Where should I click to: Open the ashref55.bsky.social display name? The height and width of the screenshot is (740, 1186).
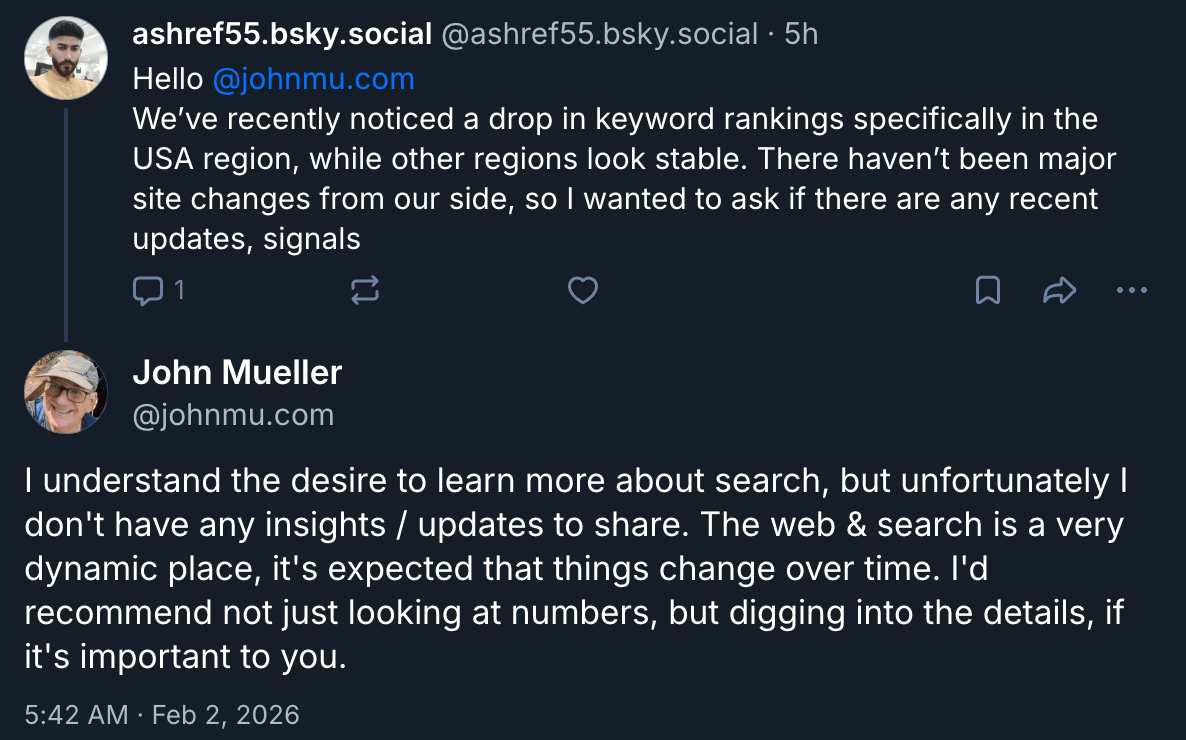[281, 34]
